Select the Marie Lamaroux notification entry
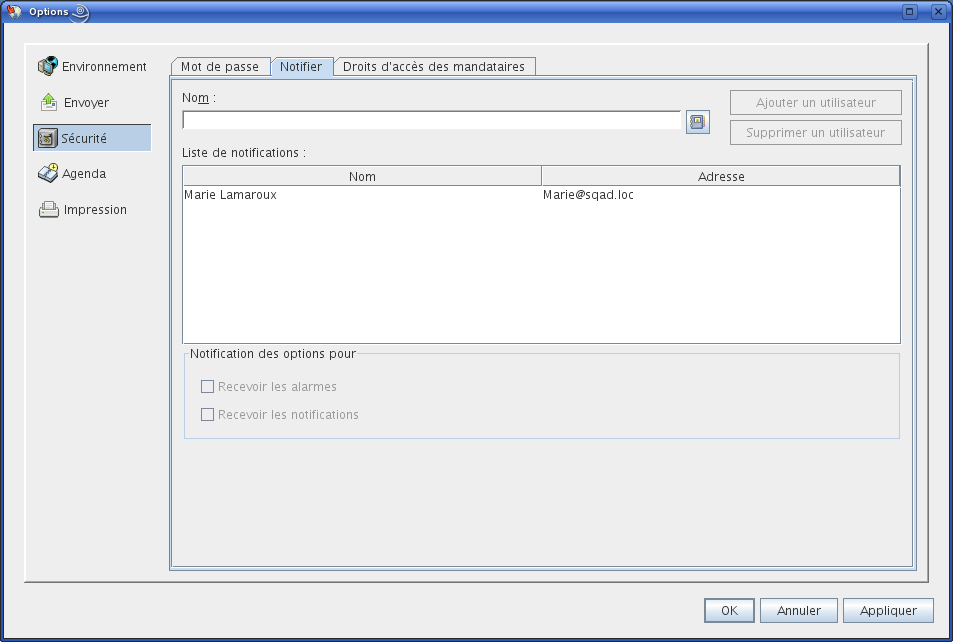Screen dimensions: 953x642 point(362,194)
